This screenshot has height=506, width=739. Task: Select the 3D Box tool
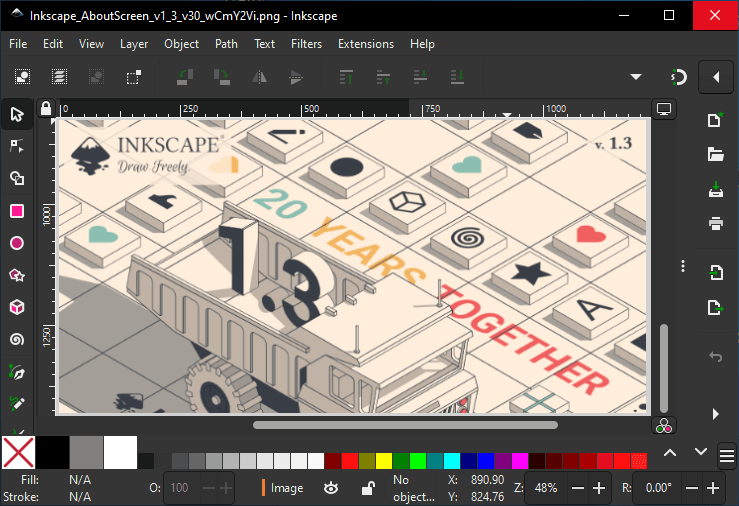click(16, 307)
